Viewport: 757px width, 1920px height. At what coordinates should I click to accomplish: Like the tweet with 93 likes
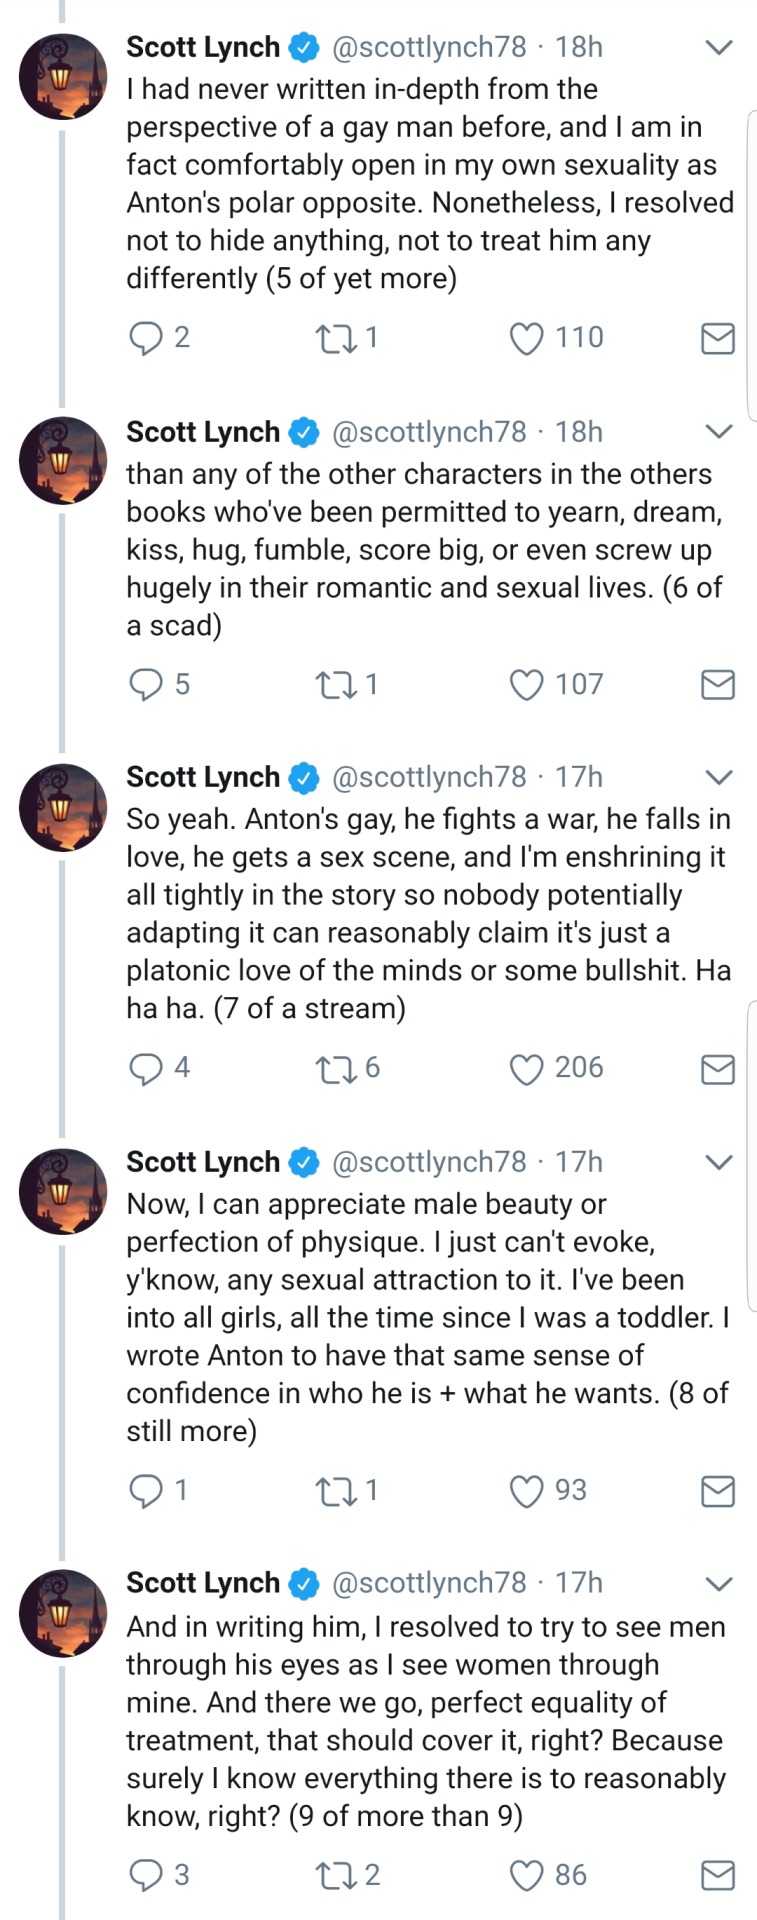(x=526, y=1492)
